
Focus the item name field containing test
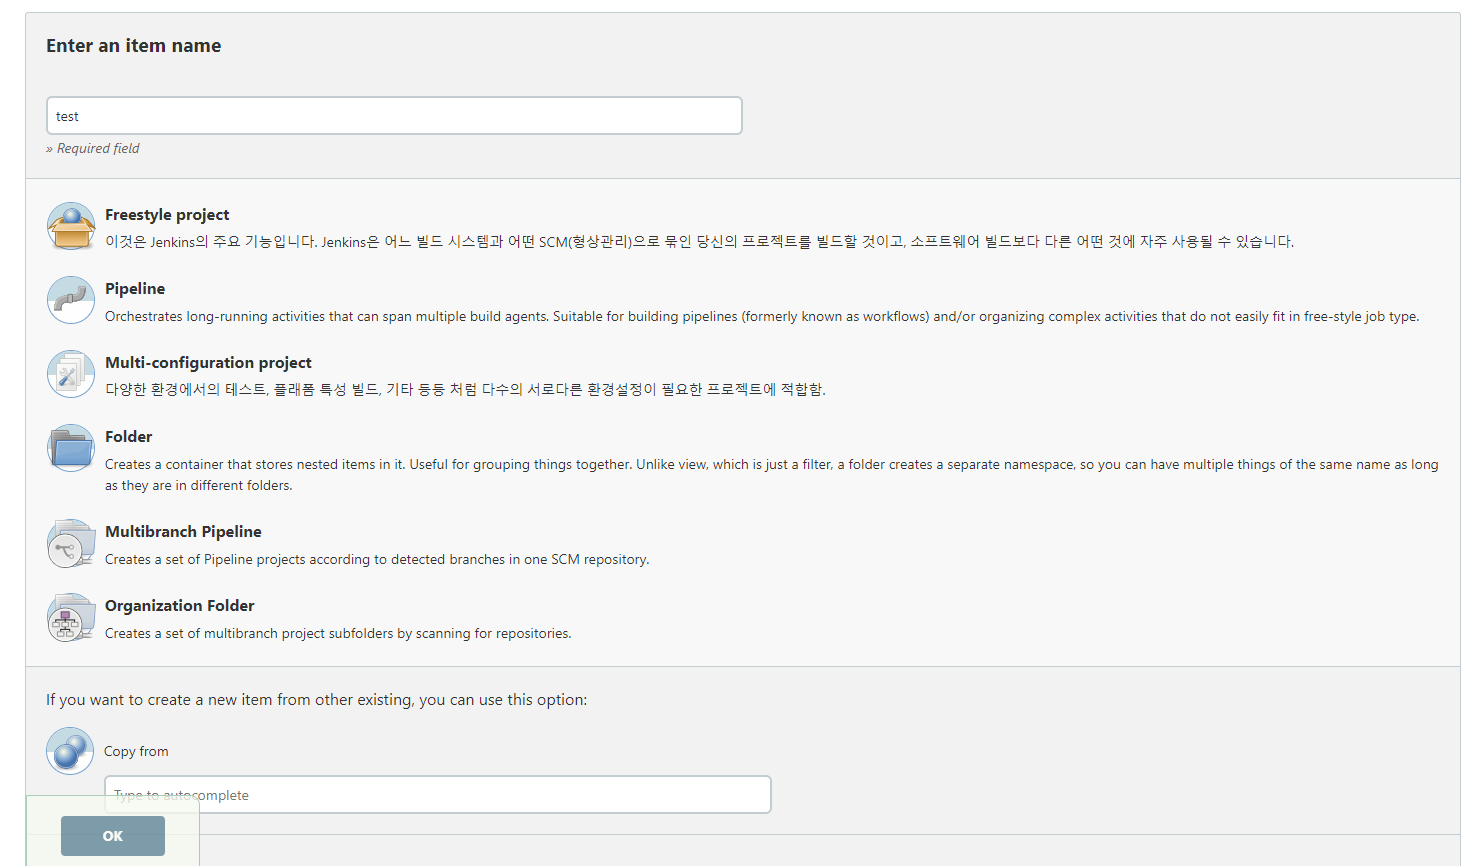click(x=394, y=116)
